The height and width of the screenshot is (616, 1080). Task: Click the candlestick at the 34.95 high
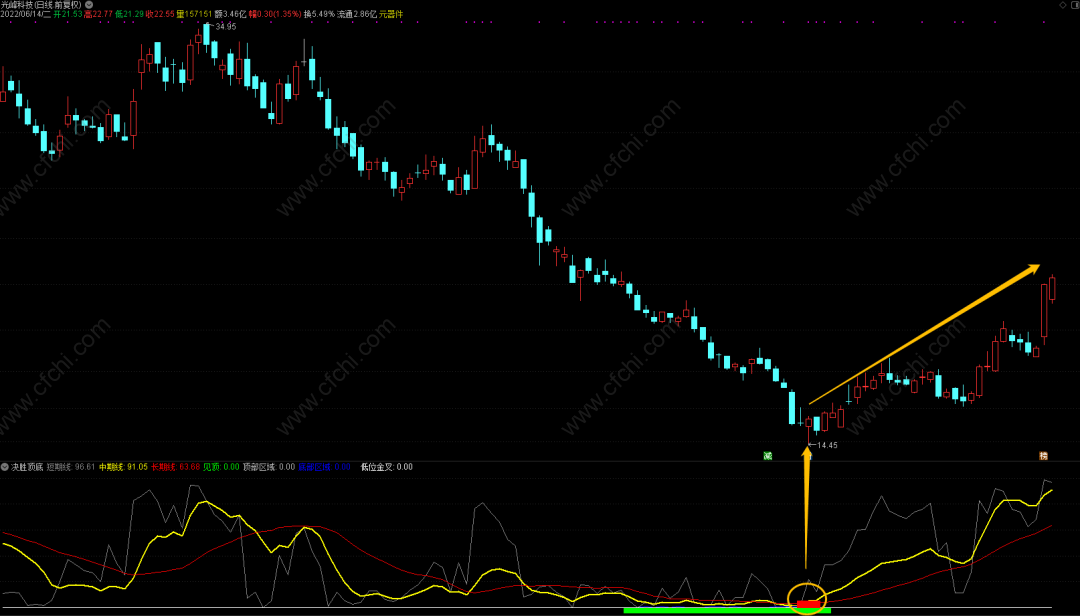[x=207, y=34]
